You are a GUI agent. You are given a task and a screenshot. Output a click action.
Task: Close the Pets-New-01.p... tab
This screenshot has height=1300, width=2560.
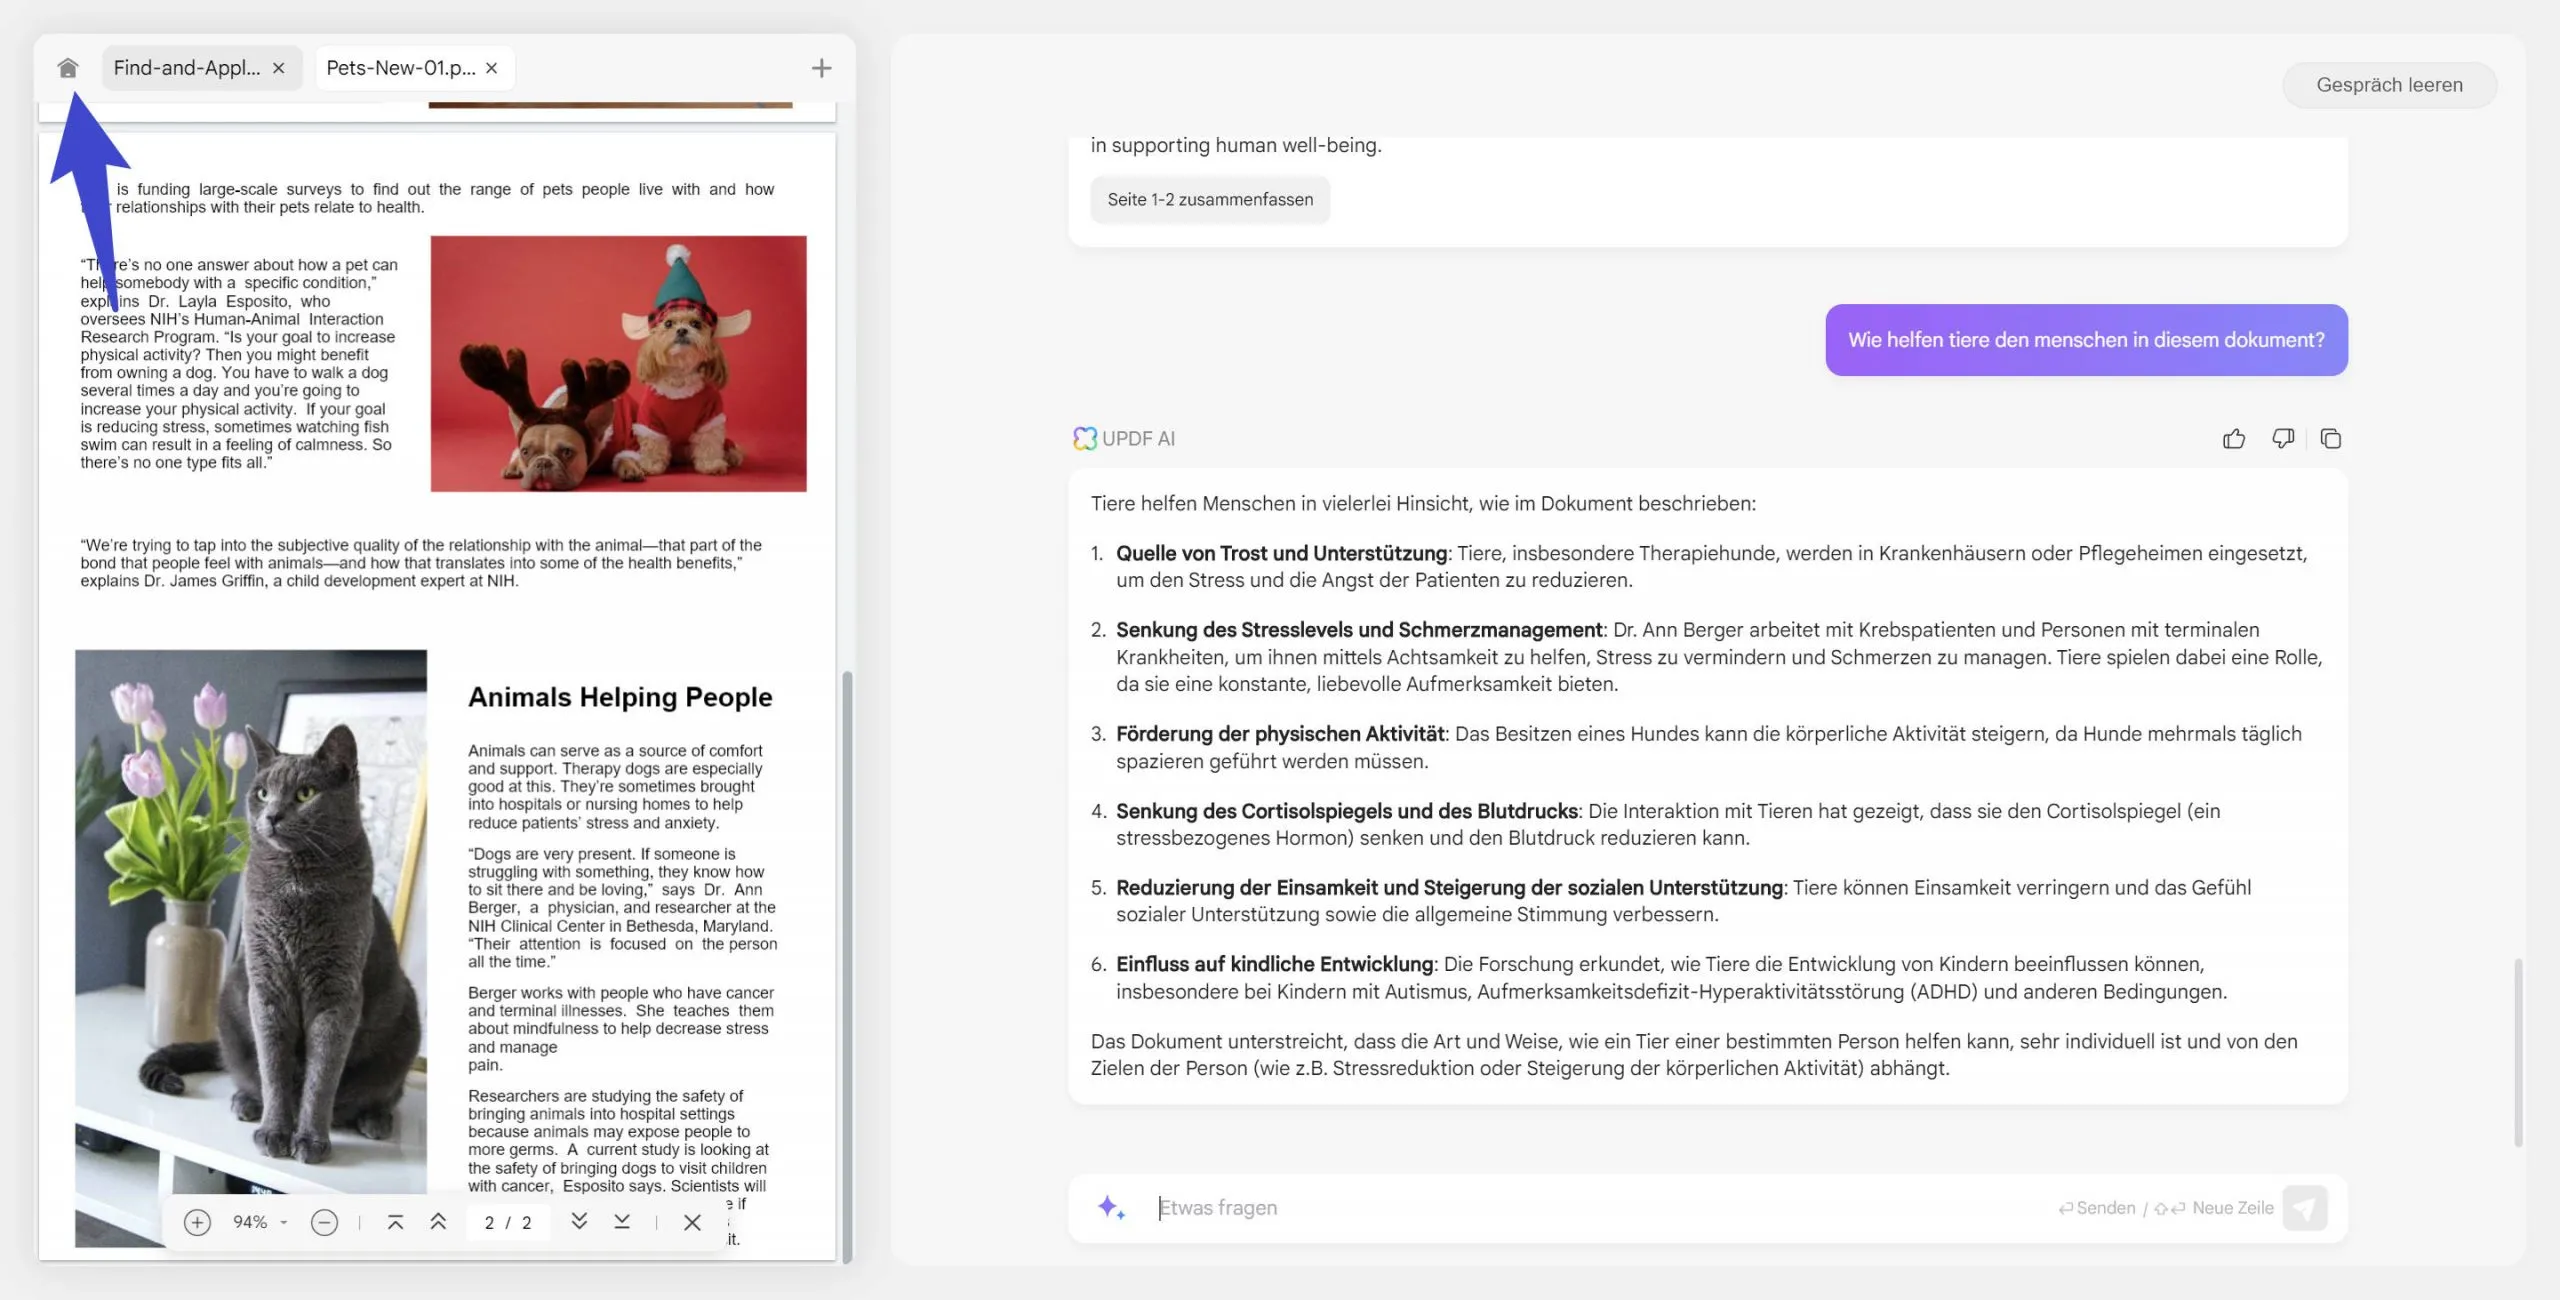(x=491, y=68)
